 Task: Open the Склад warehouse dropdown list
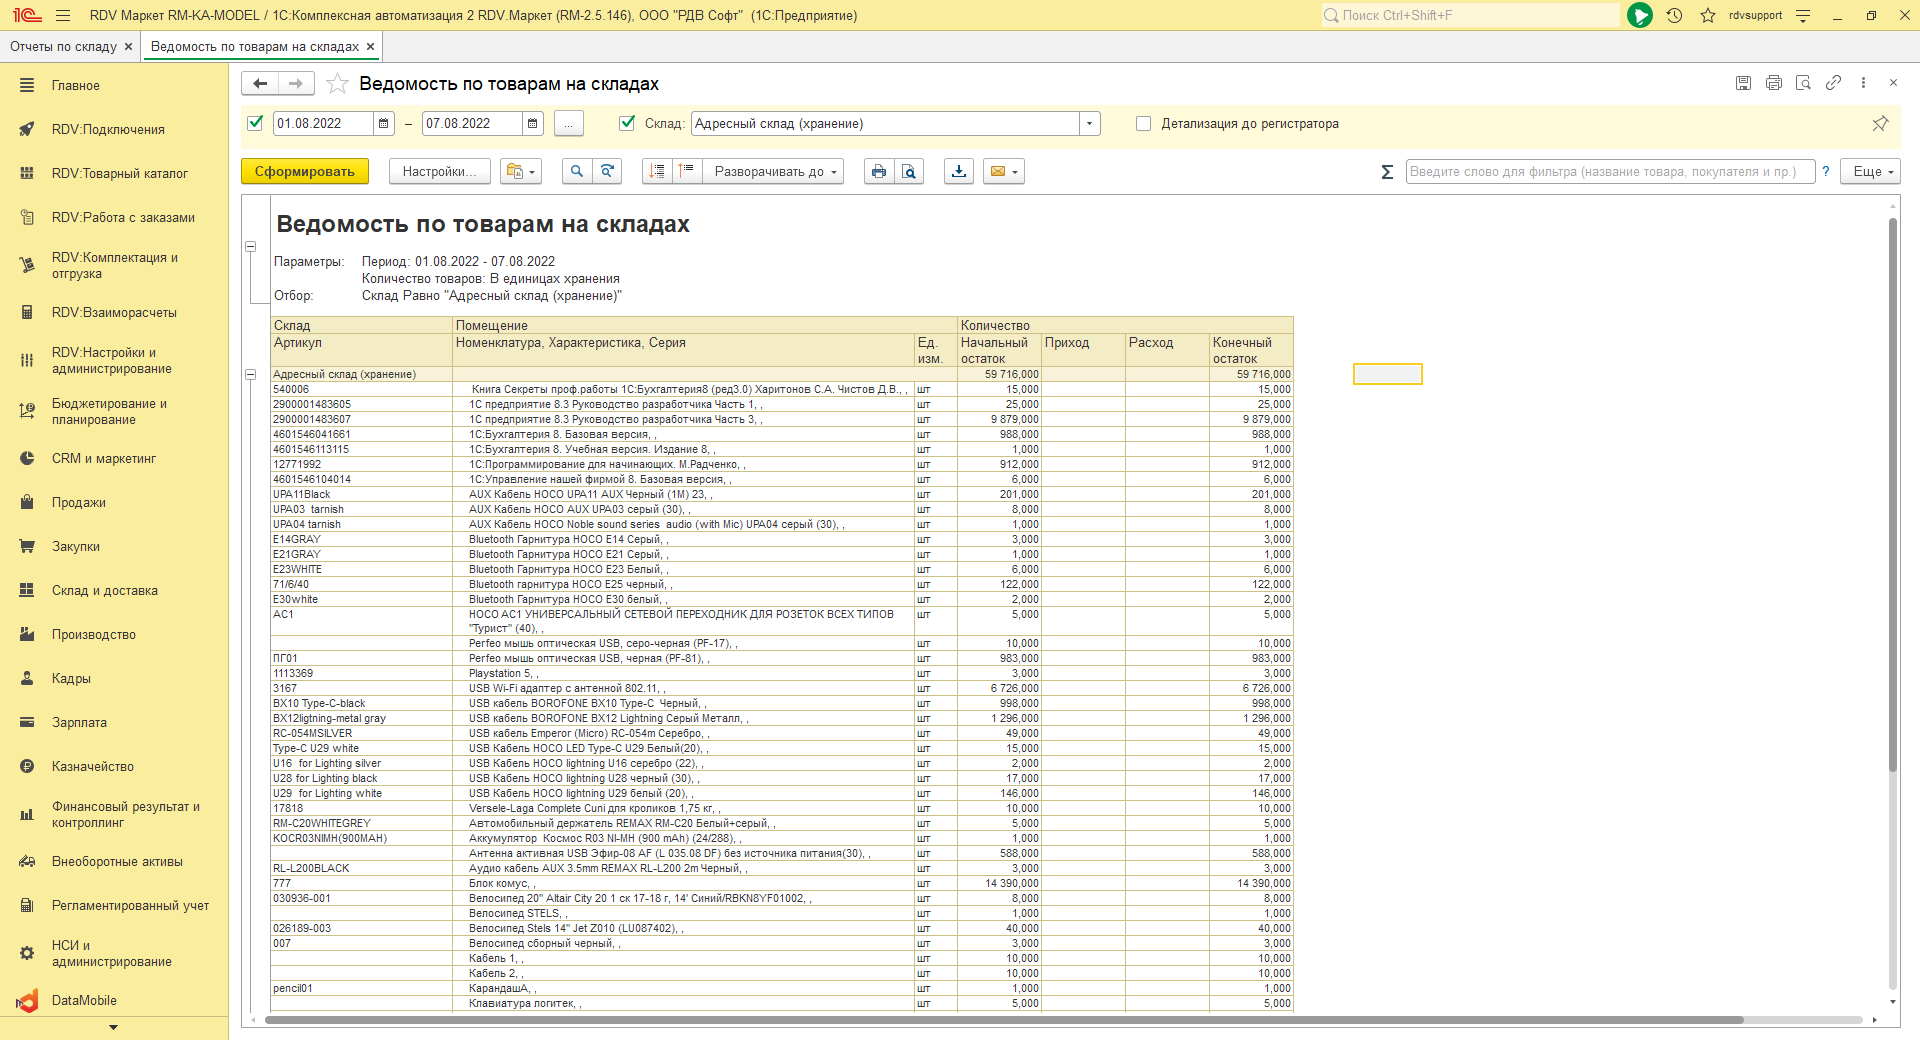click(x=1089, y=124)
